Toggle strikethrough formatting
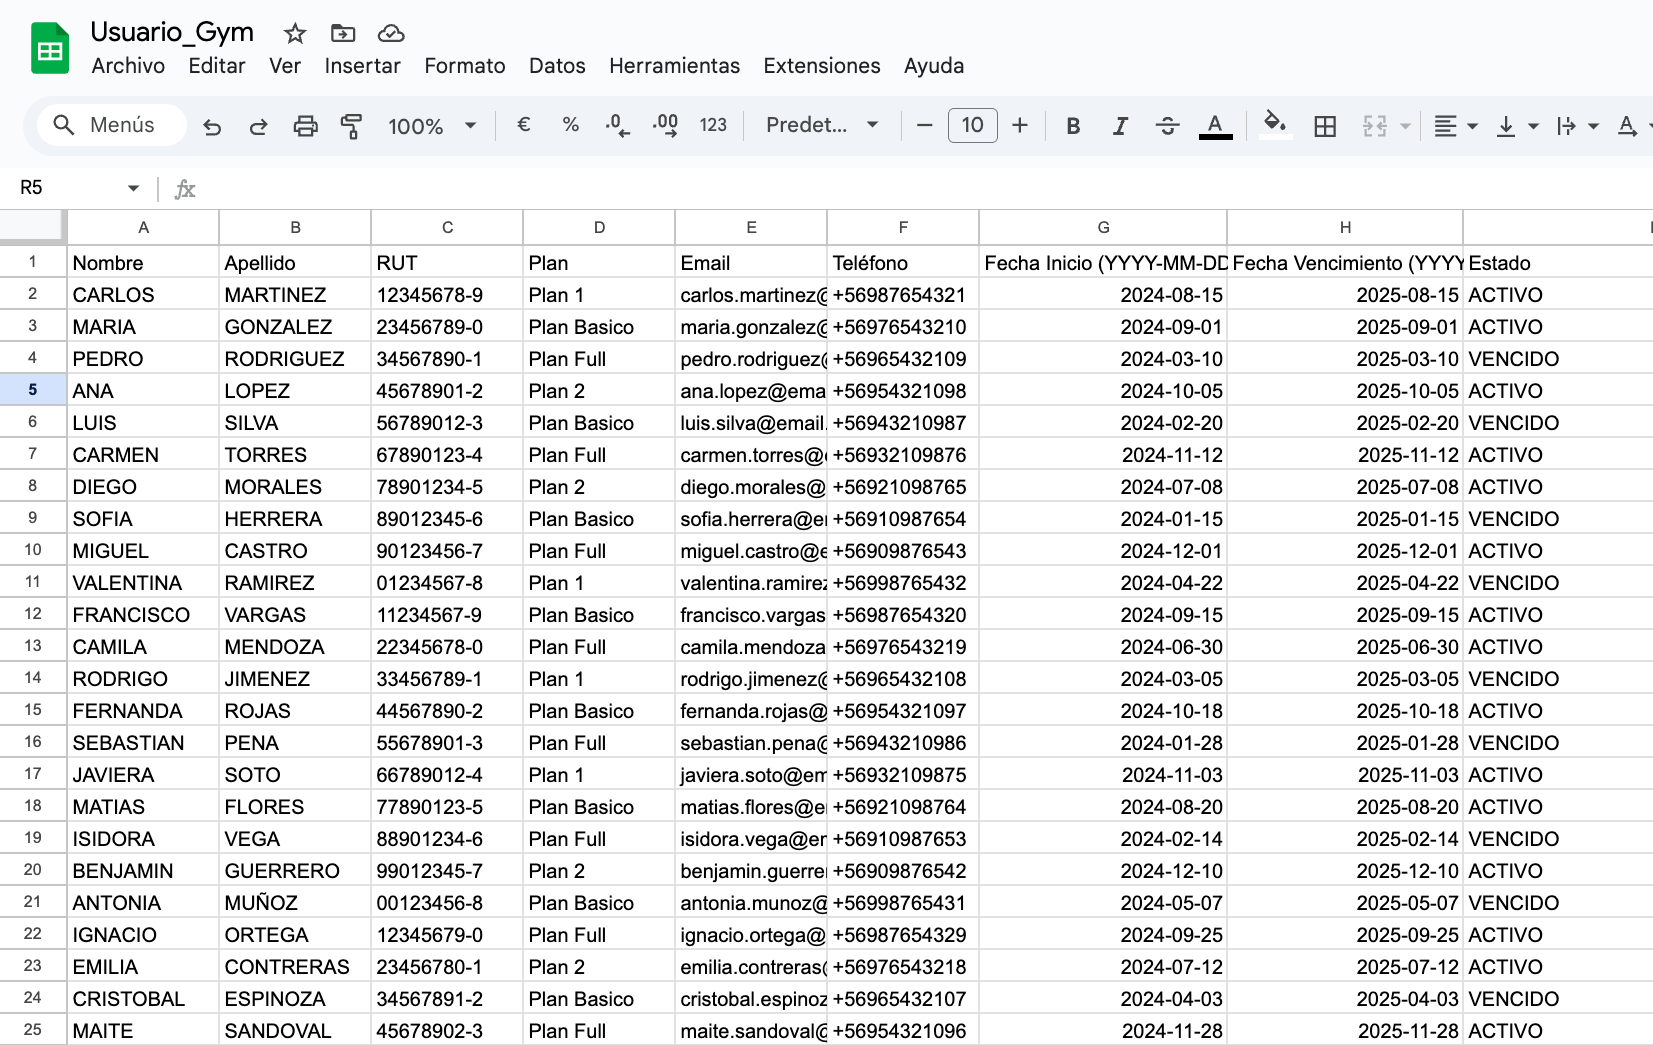 (x=1167, y=126)
